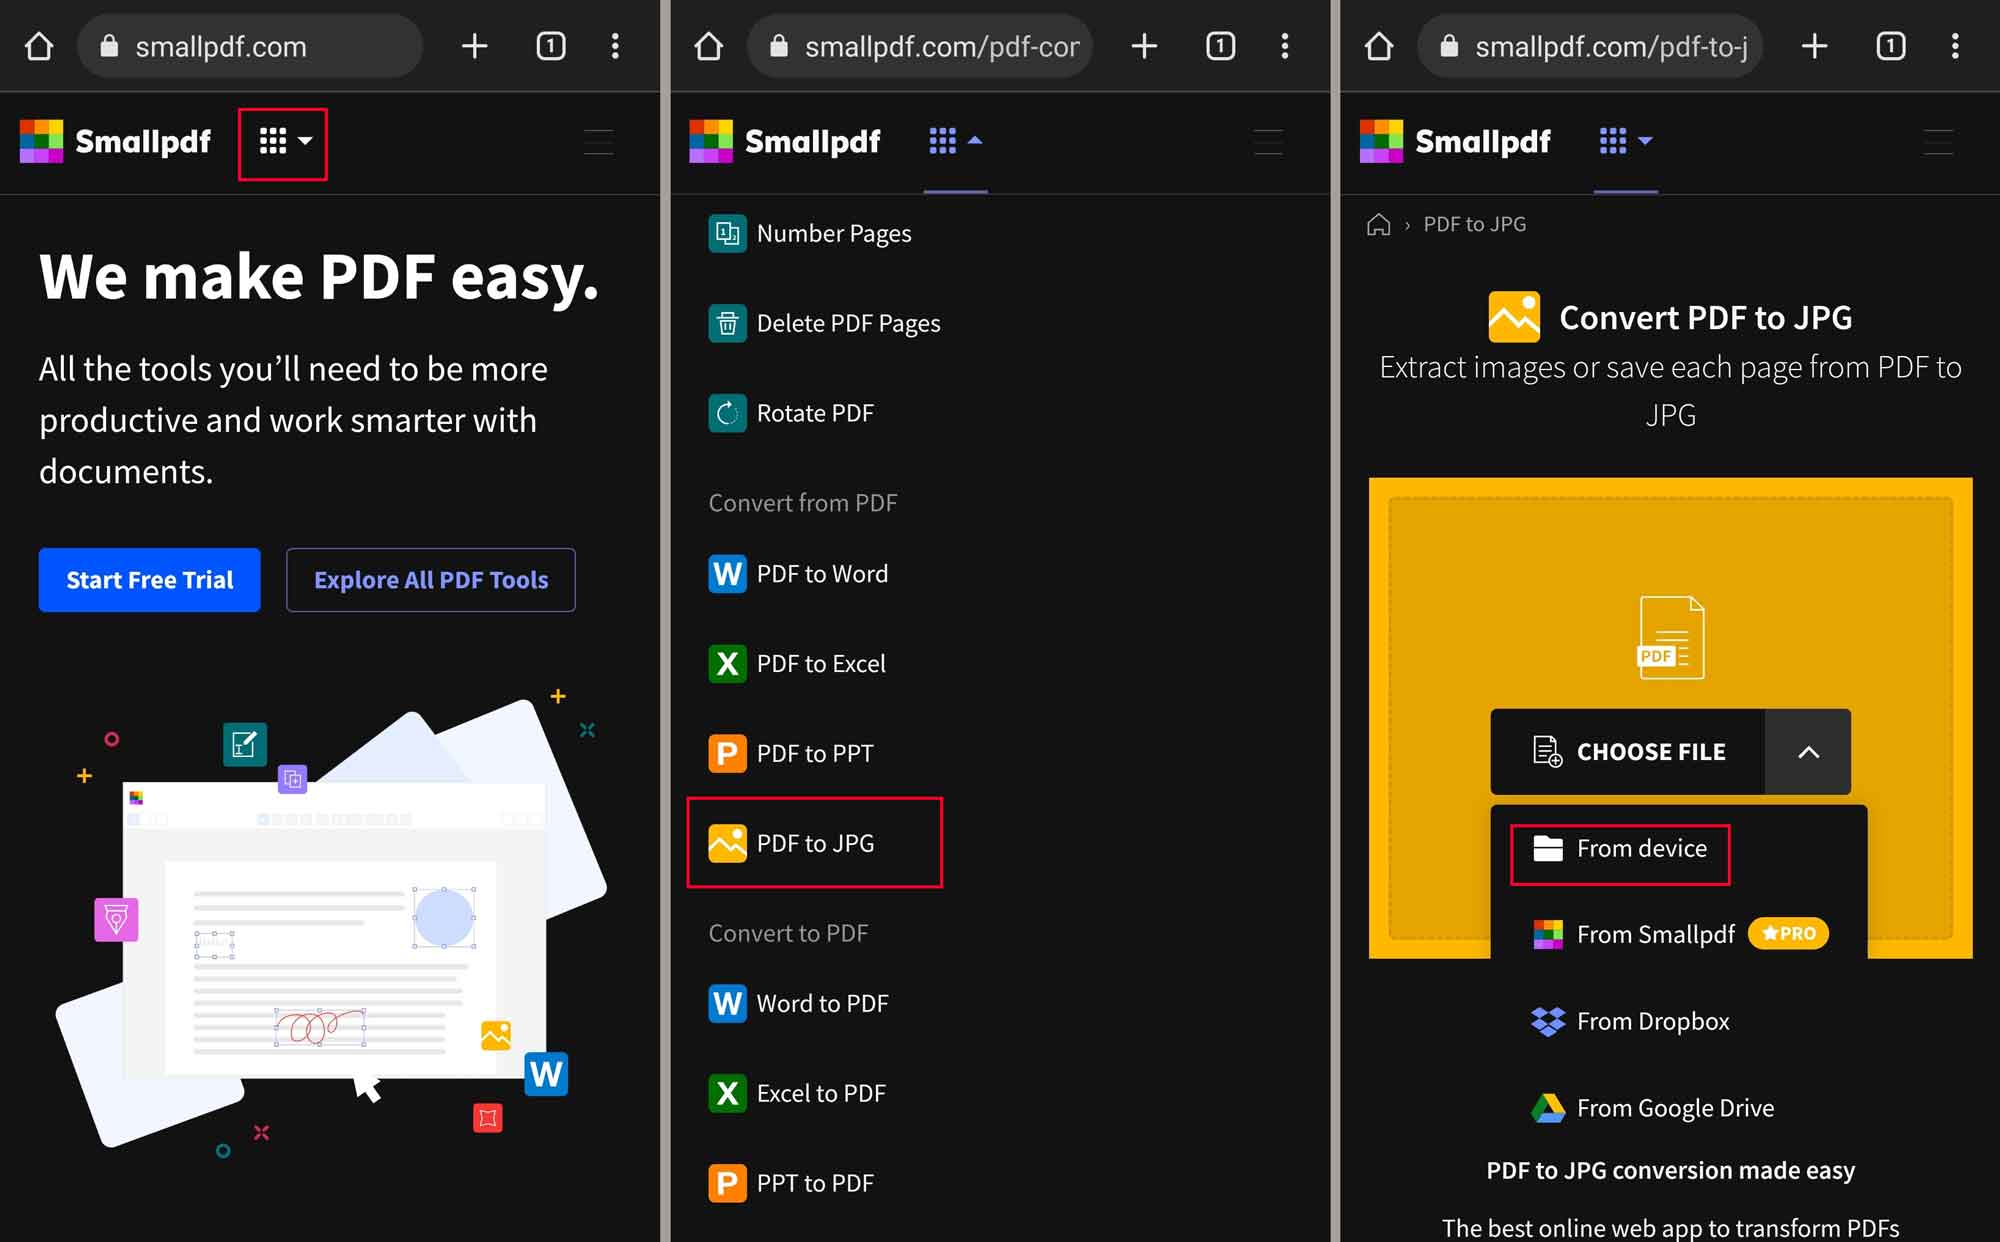The height and width of the screenshot is (1242, 2000).
Task: Select Number Pages tool
Action: tap(810, 234)
